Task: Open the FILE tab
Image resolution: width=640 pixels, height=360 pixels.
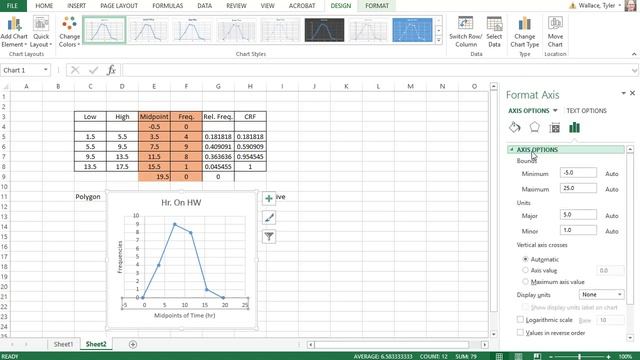Action: coord(13,6)
